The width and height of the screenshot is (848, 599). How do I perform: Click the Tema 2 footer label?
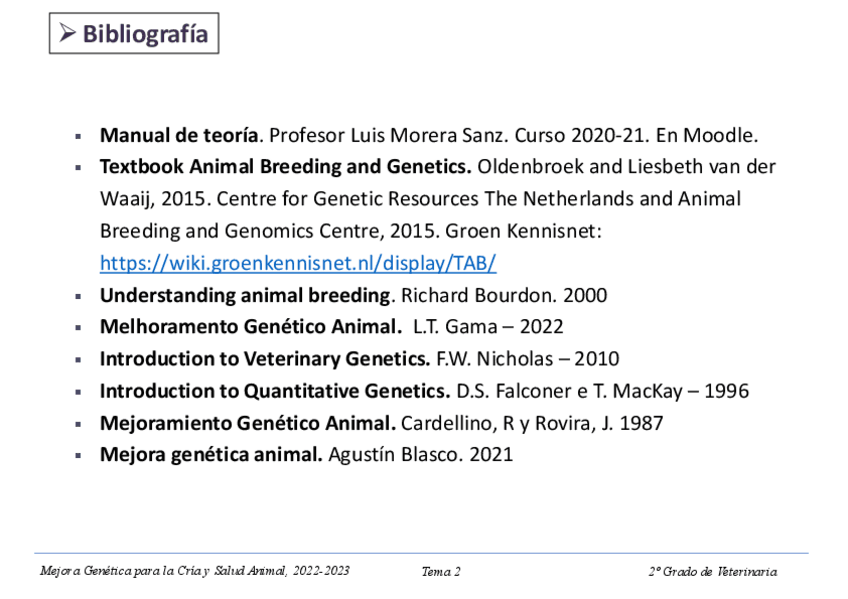click(441, 572)
